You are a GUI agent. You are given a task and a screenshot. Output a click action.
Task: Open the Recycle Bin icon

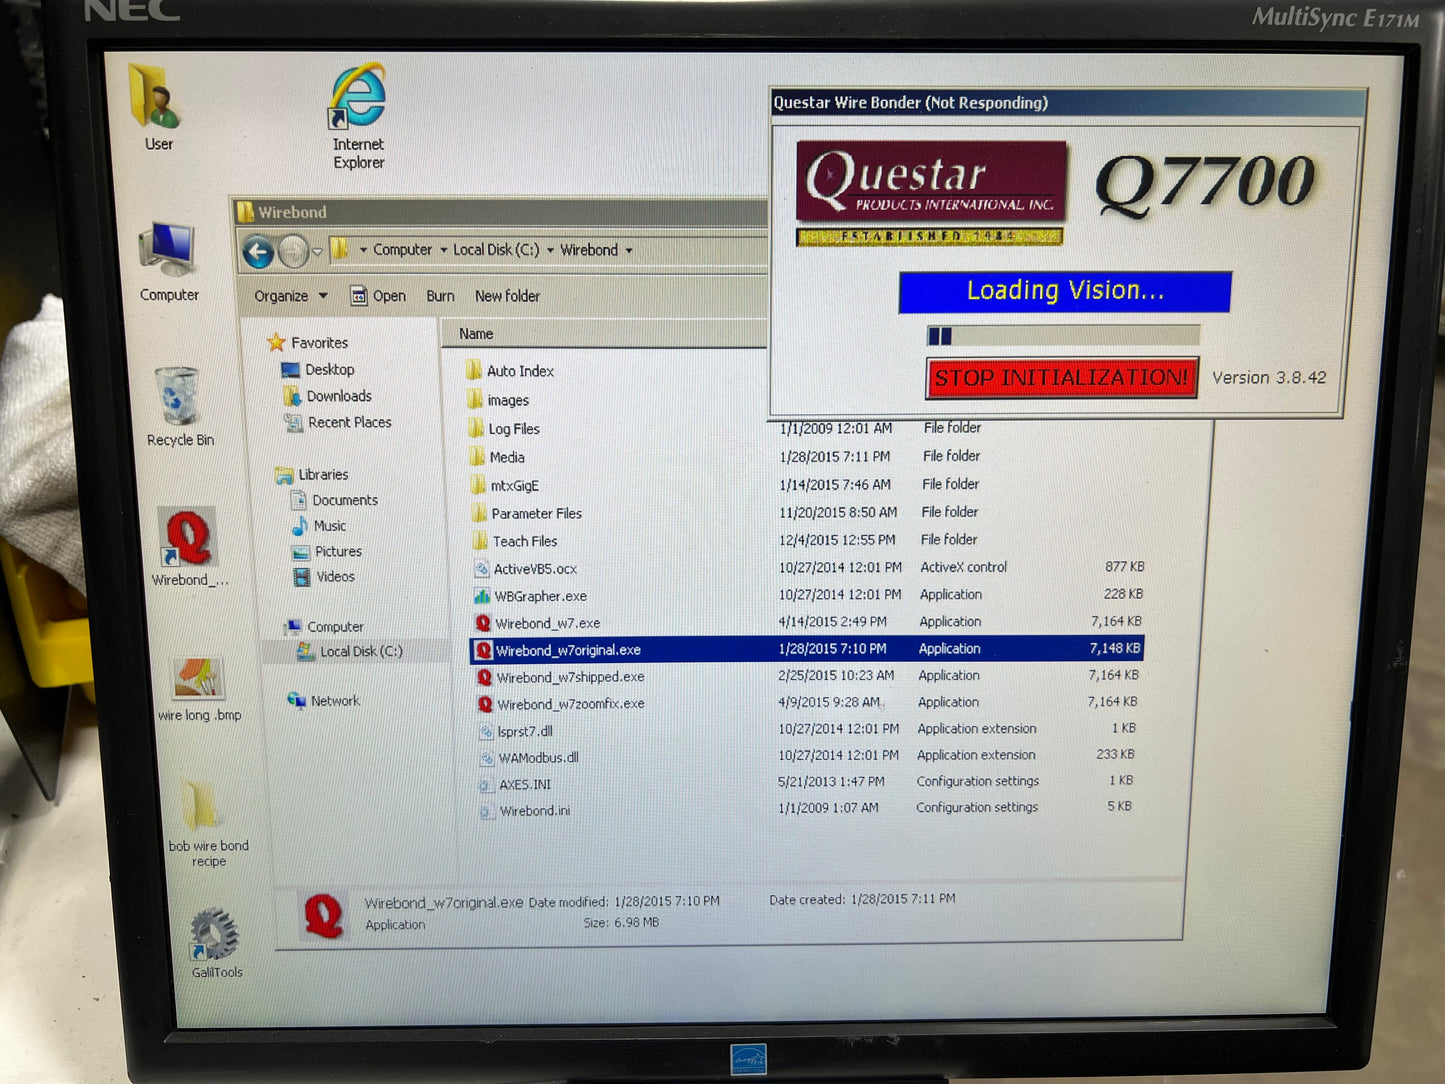click(x=179, y=405)
